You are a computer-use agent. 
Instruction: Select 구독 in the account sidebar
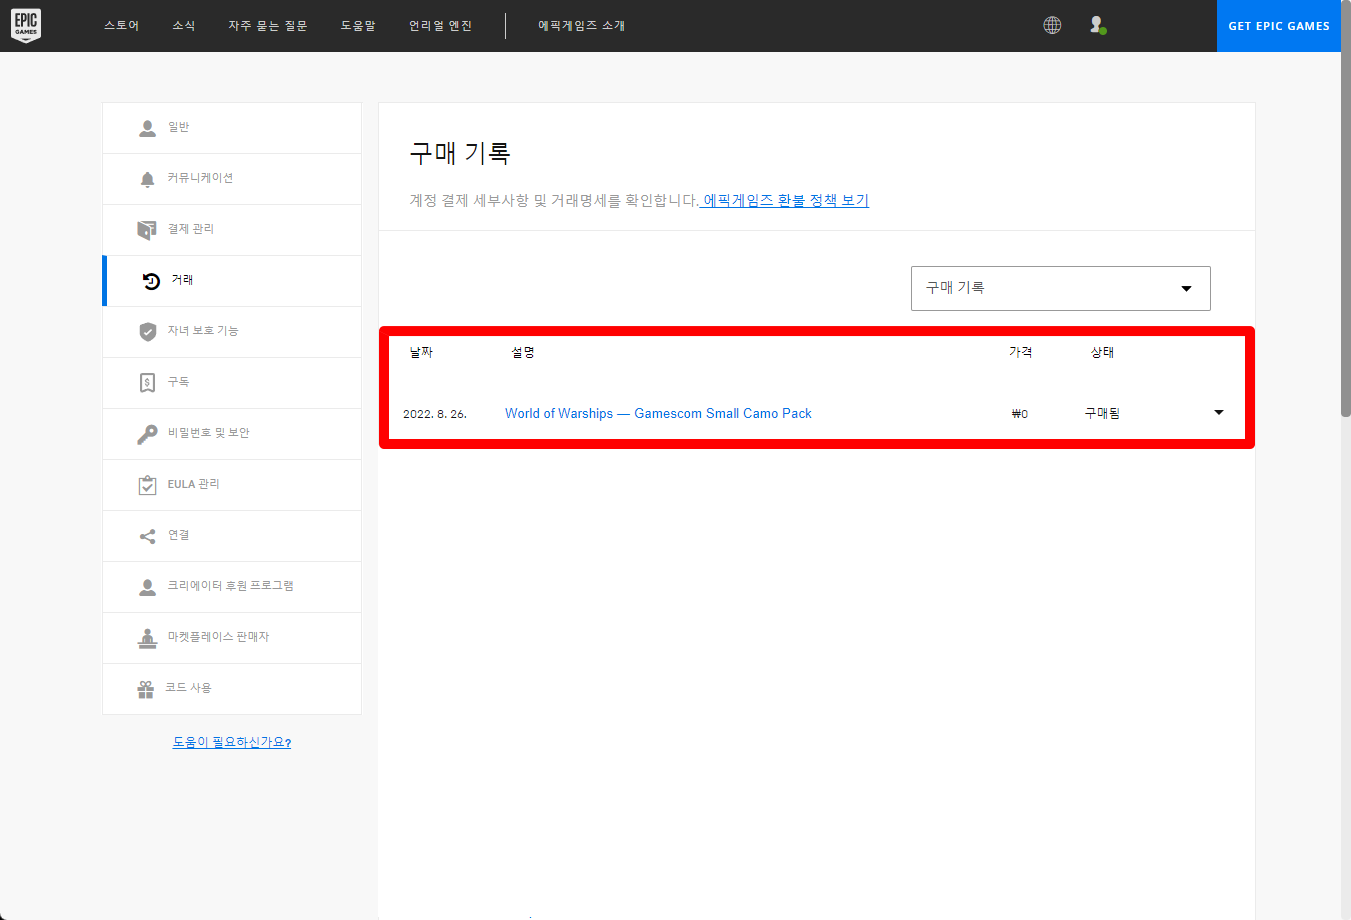pyautogui.click(x=232, y=383)
